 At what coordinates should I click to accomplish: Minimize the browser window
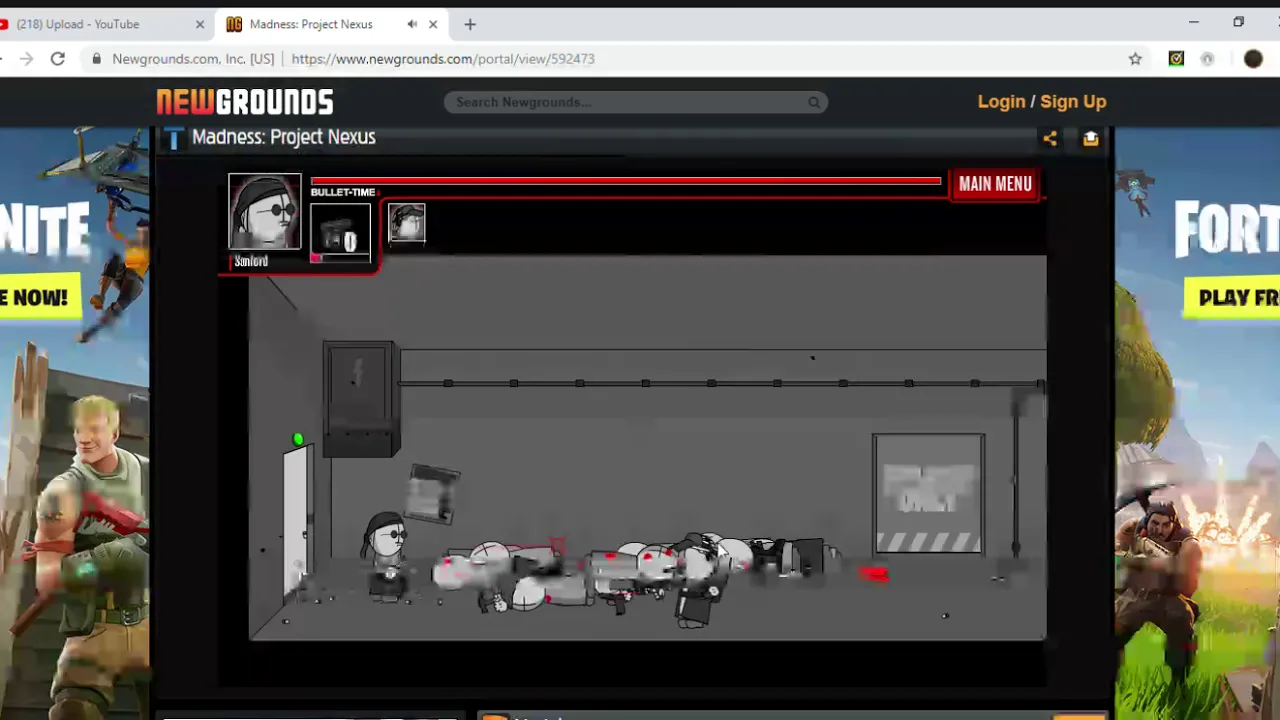(1193, 22)
